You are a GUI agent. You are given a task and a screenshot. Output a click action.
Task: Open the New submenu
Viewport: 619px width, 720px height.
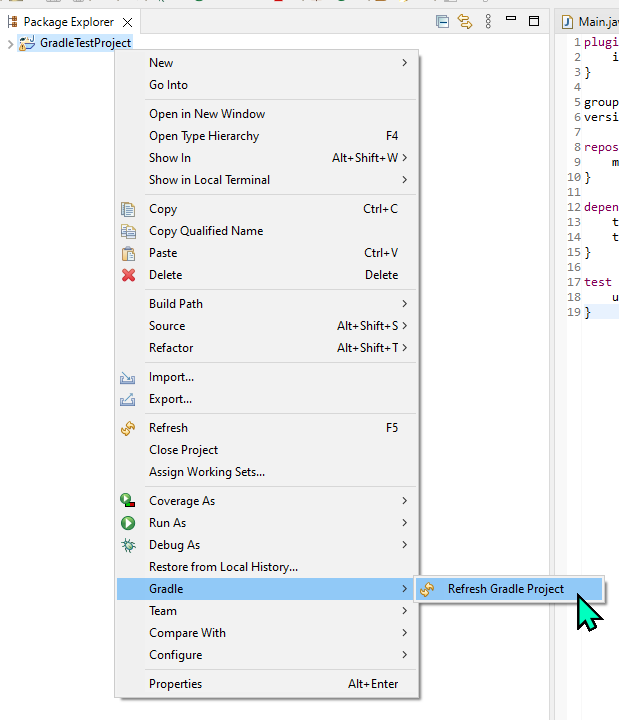coord(267,63)
